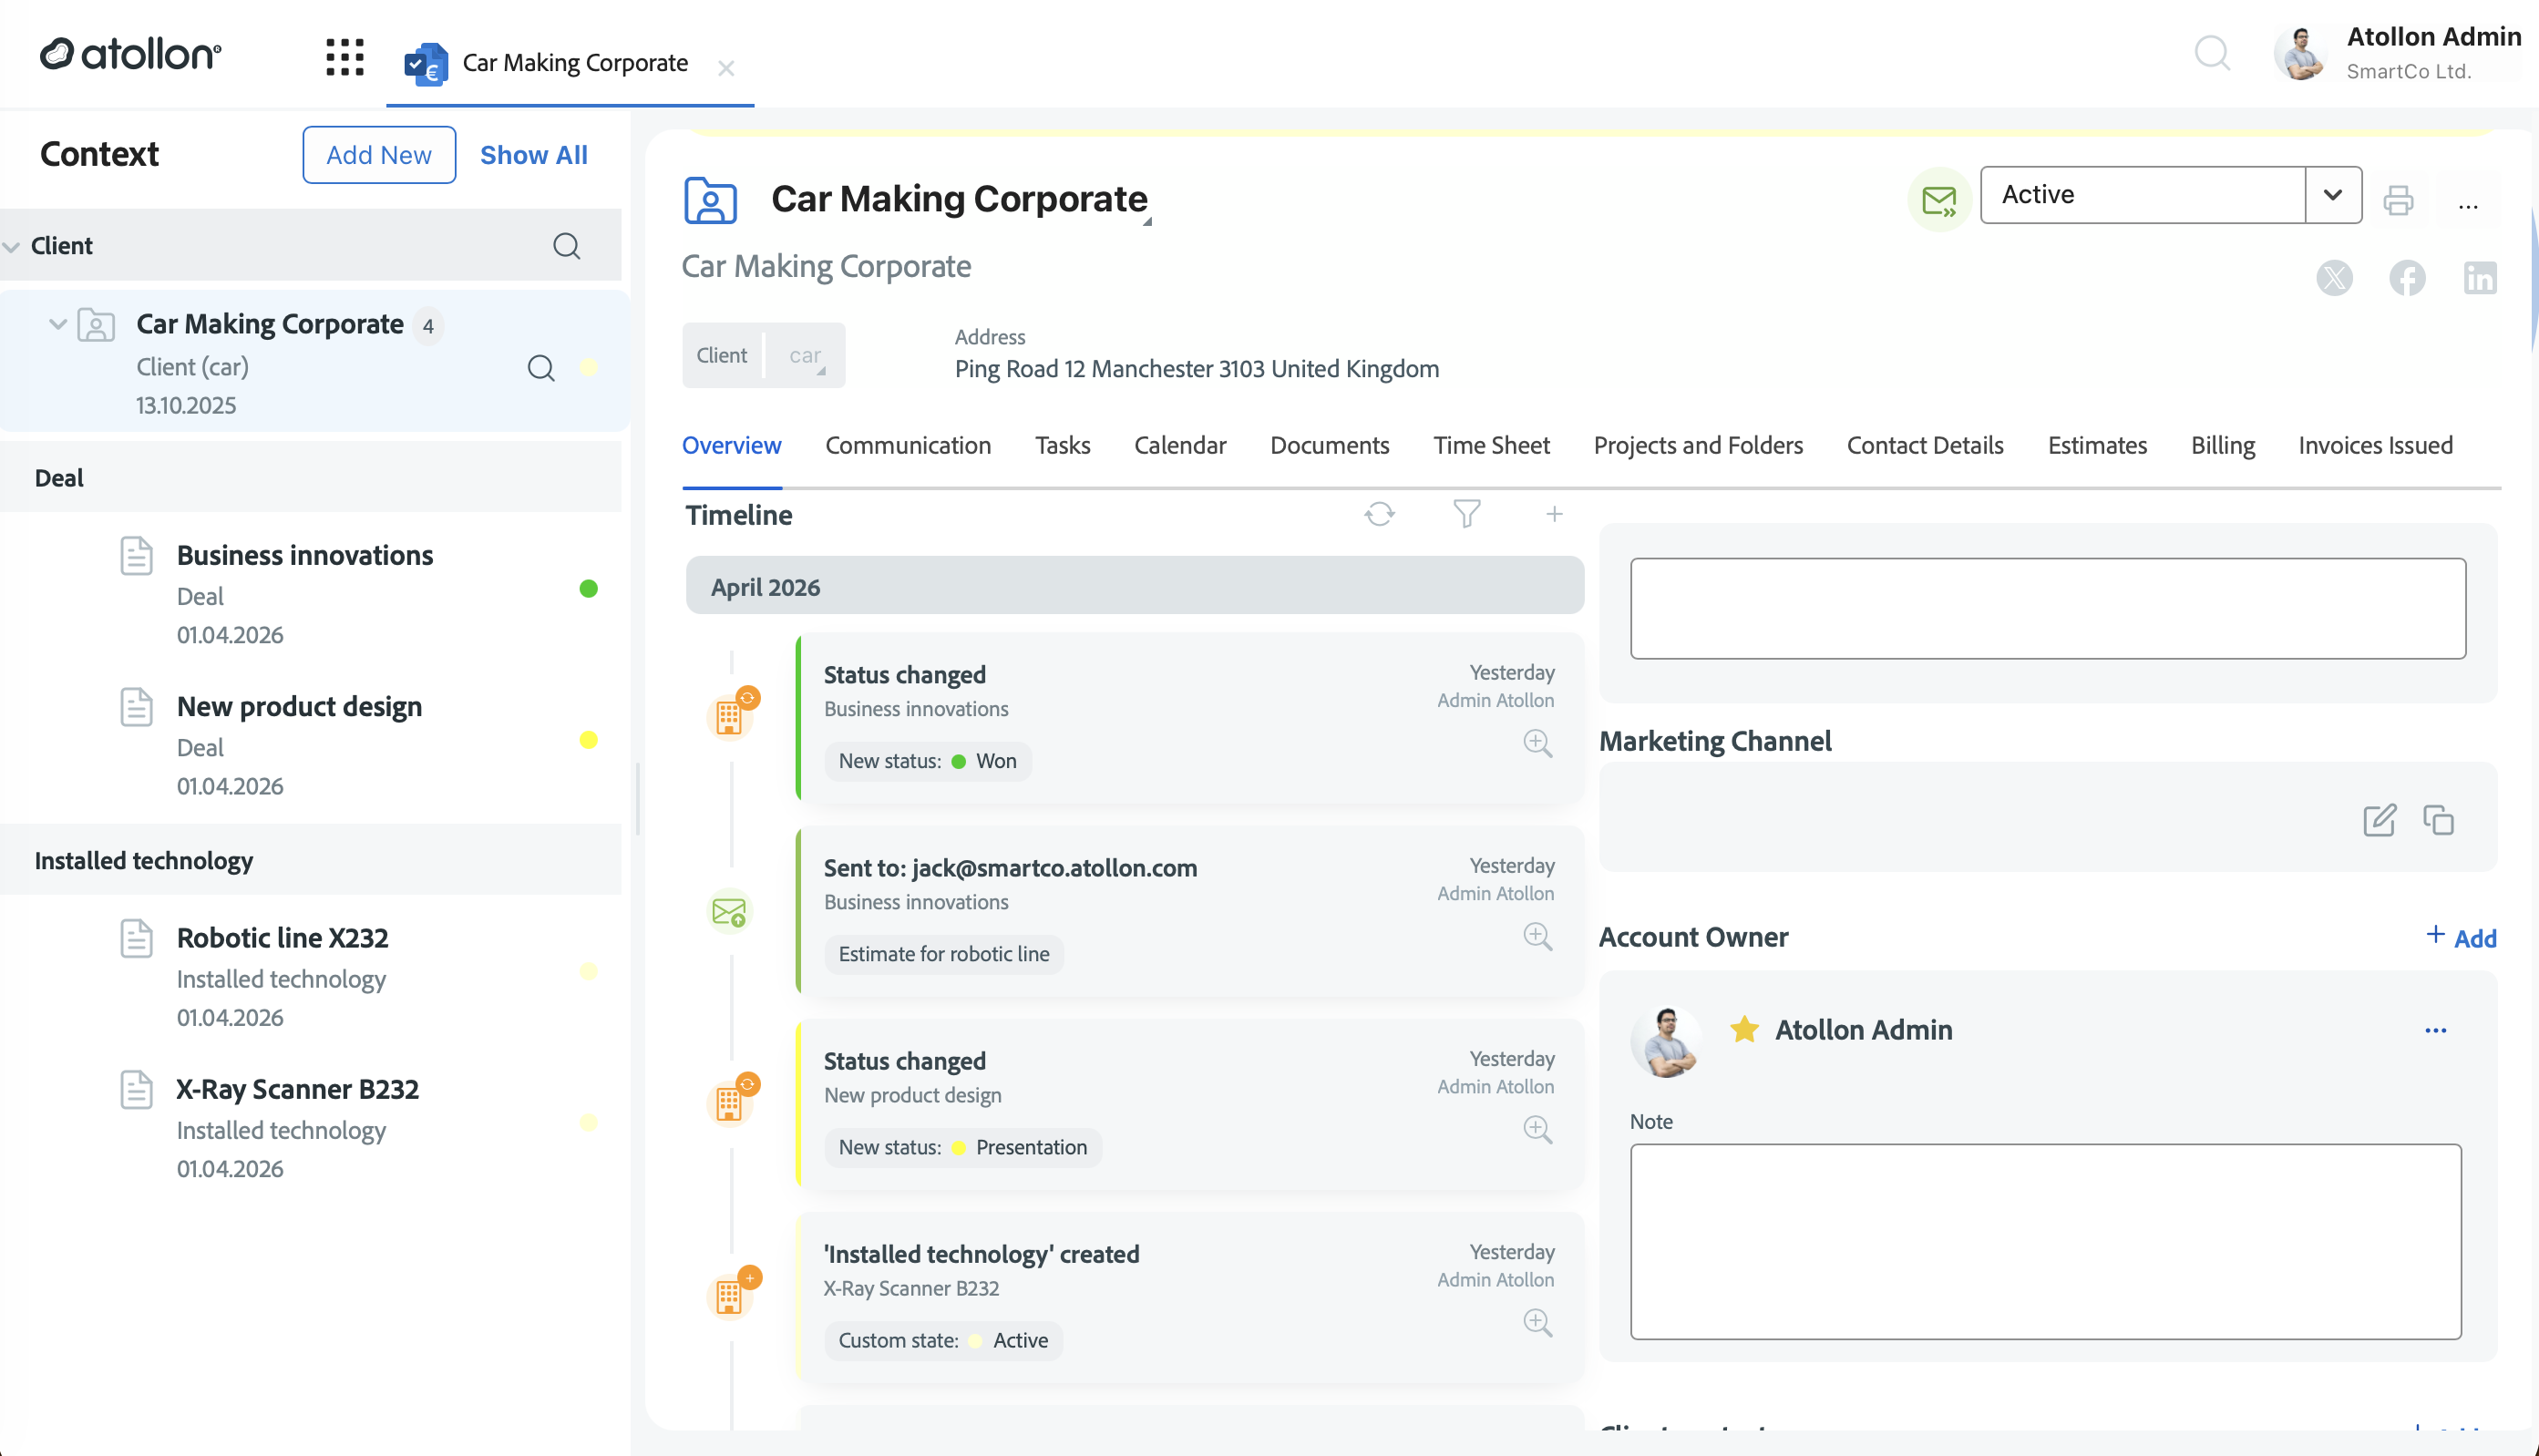
Task: Open the client's LinkedIn profile
Action: click(x=2481, y=278)
